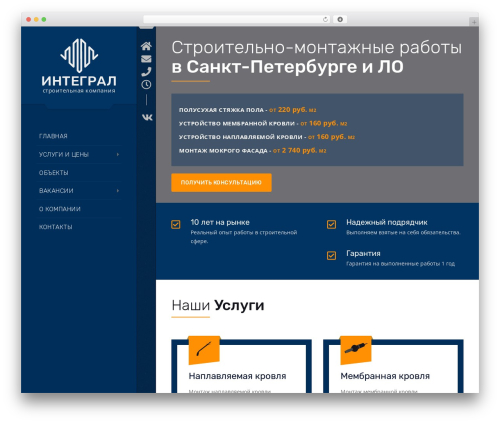
Task: Open the Наплавляемая кровля service title
Action: (x=237, y=376)
